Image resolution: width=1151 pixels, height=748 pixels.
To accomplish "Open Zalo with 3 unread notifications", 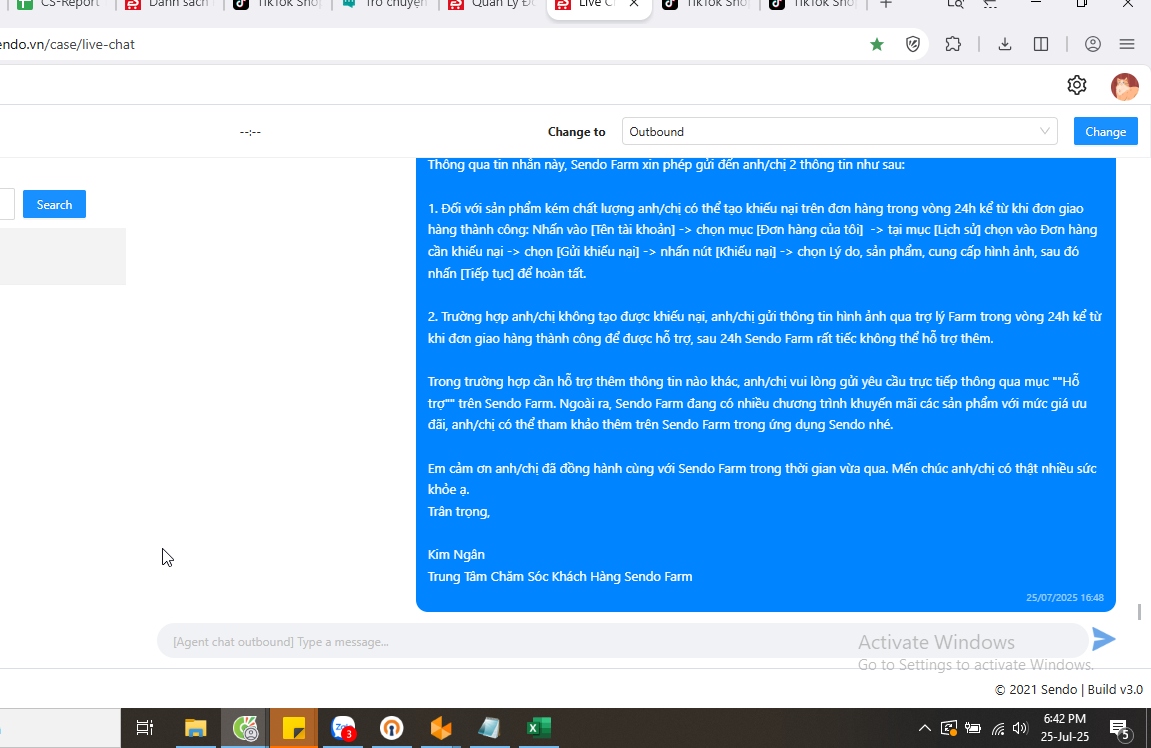I will (343, 727).
